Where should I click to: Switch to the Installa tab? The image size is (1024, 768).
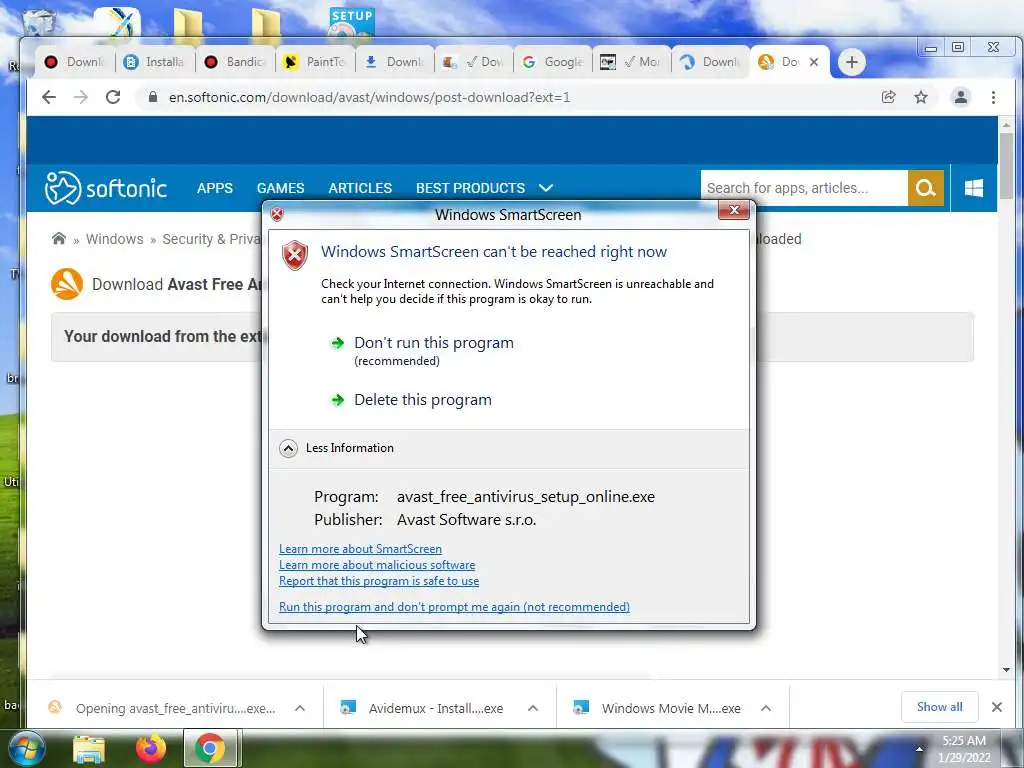click(x=154, y=62)
